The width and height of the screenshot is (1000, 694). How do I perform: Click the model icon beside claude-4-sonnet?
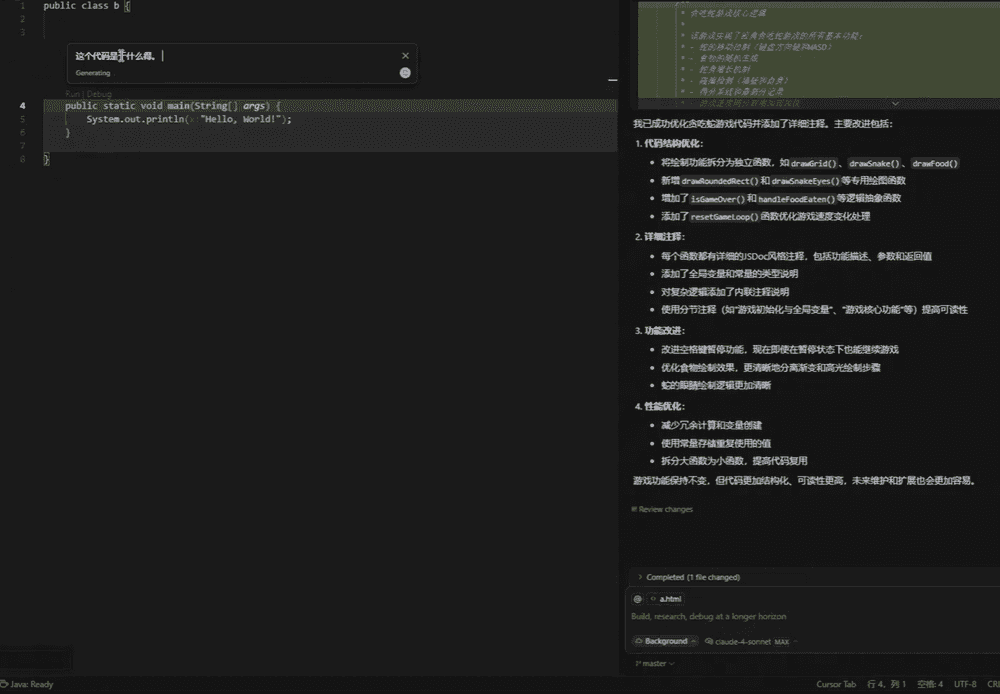coord(709,641)
